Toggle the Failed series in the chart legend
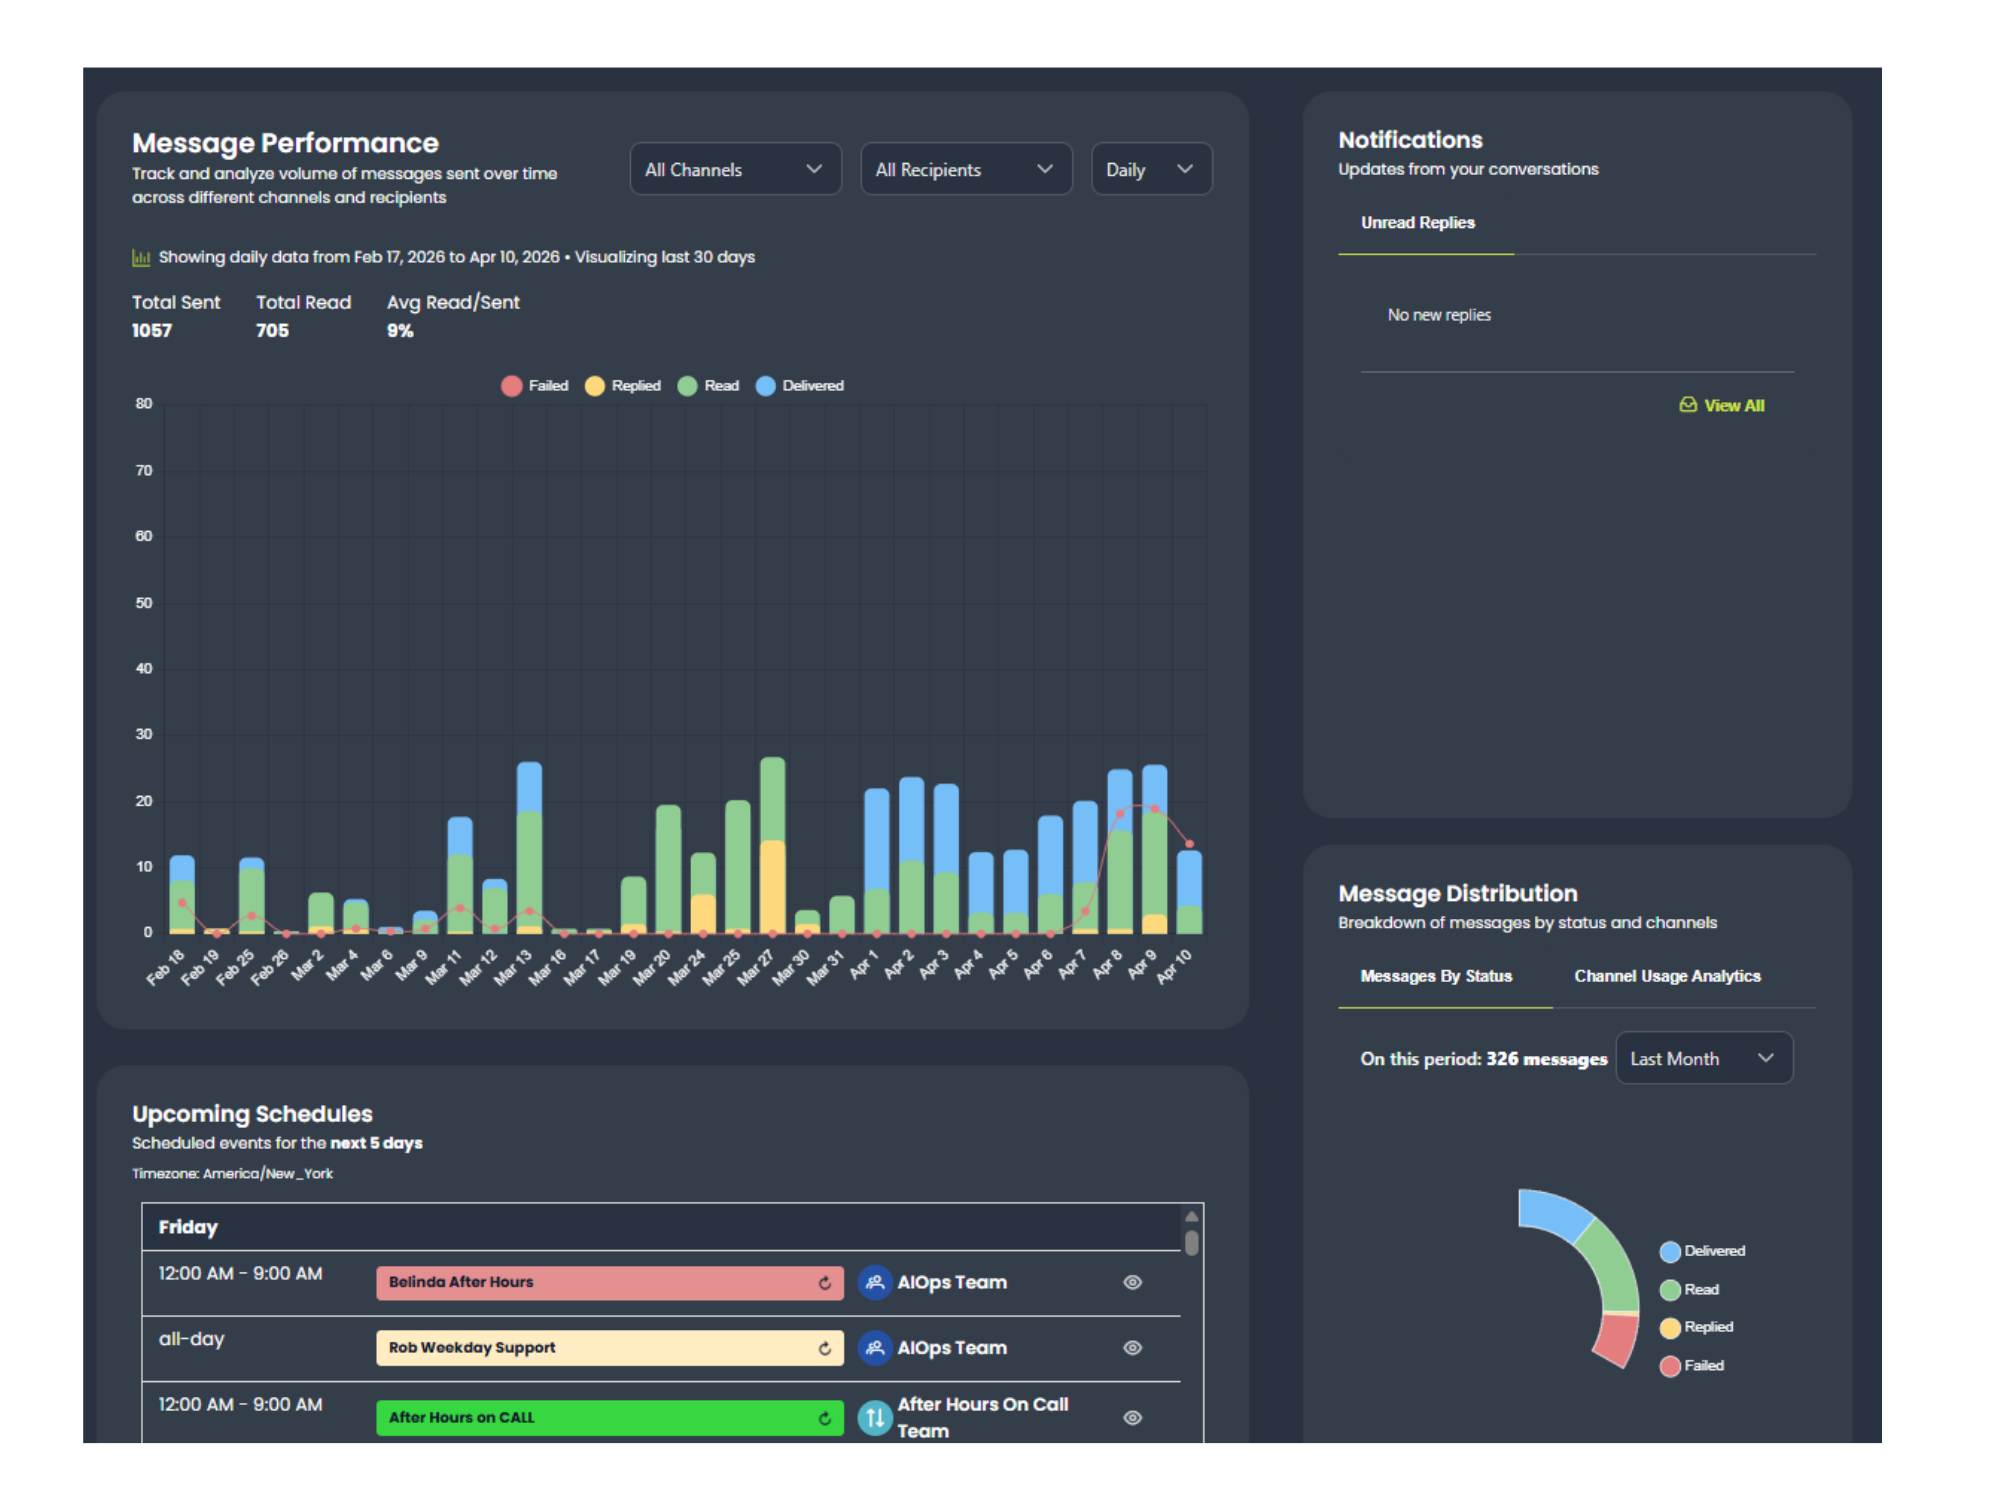The height and width of the screenshot is (1511, 2000). pos(537,385)
